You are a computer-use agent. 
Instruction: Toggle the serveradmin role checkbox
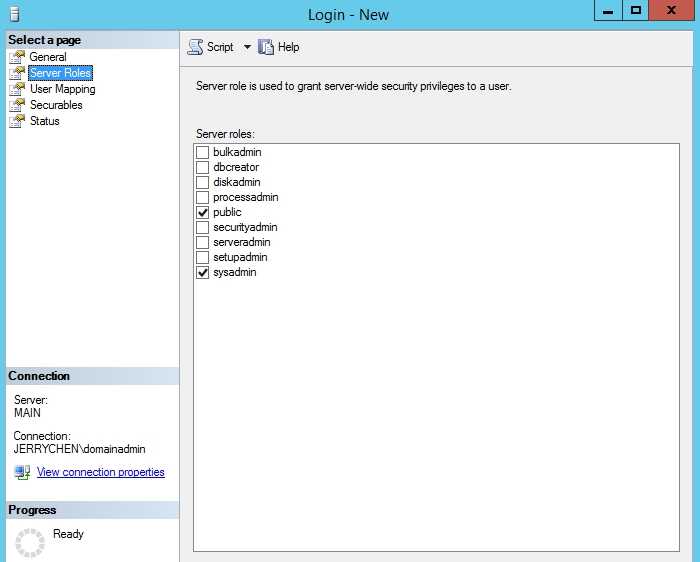203,242
